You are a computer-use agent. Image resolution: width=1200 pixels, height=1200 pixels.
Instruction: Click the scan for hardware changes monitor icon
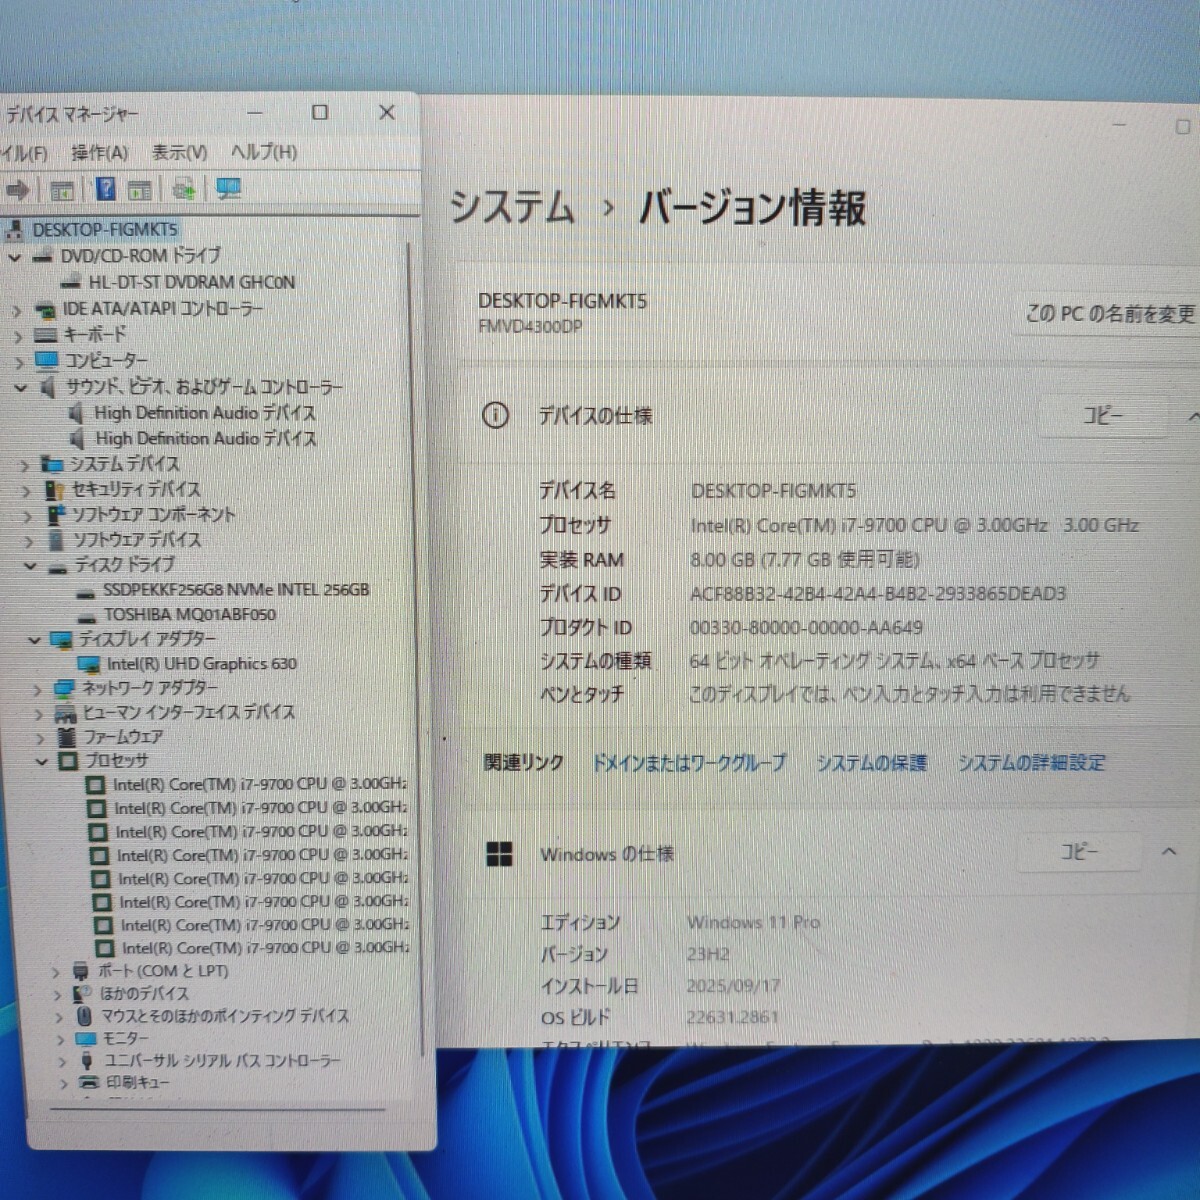click(229, 188)
